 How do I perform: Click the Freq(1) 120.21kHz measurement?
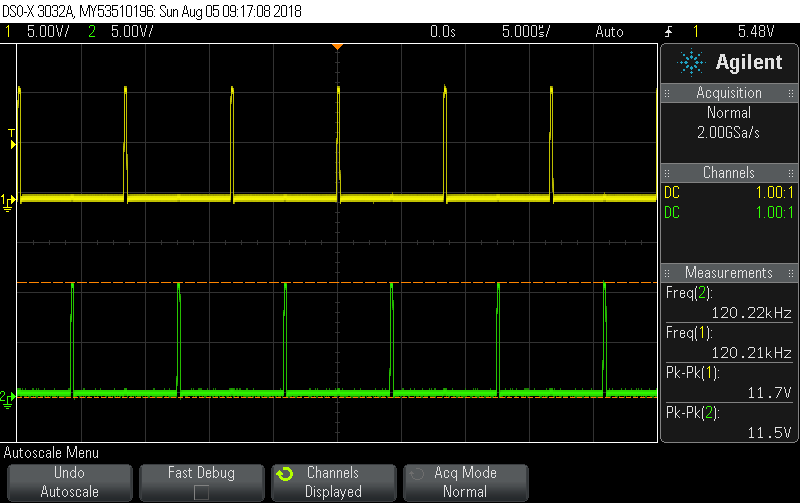click(x=729, y=343)
